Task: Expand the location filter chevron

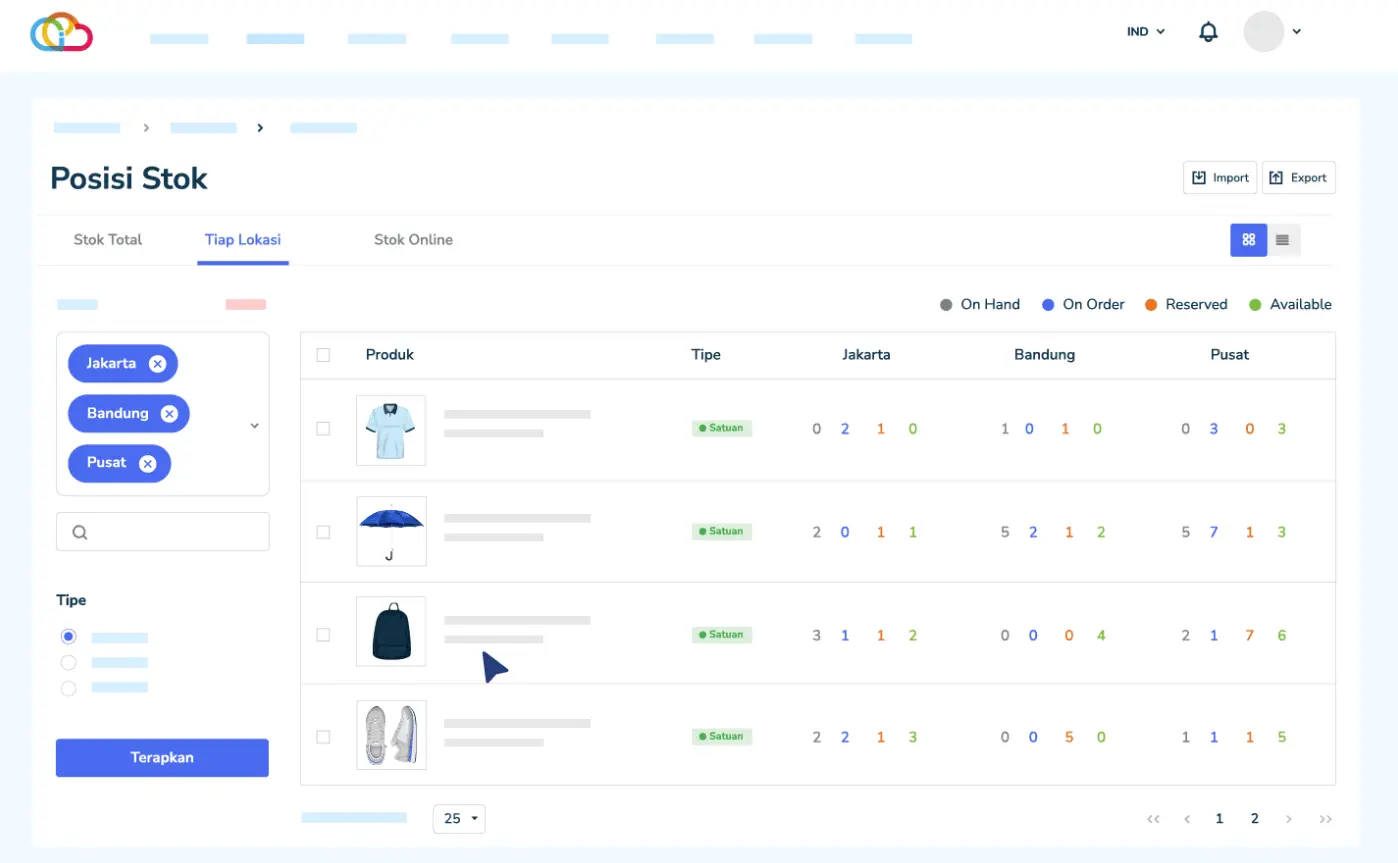Action: click(x=254, y=424)
